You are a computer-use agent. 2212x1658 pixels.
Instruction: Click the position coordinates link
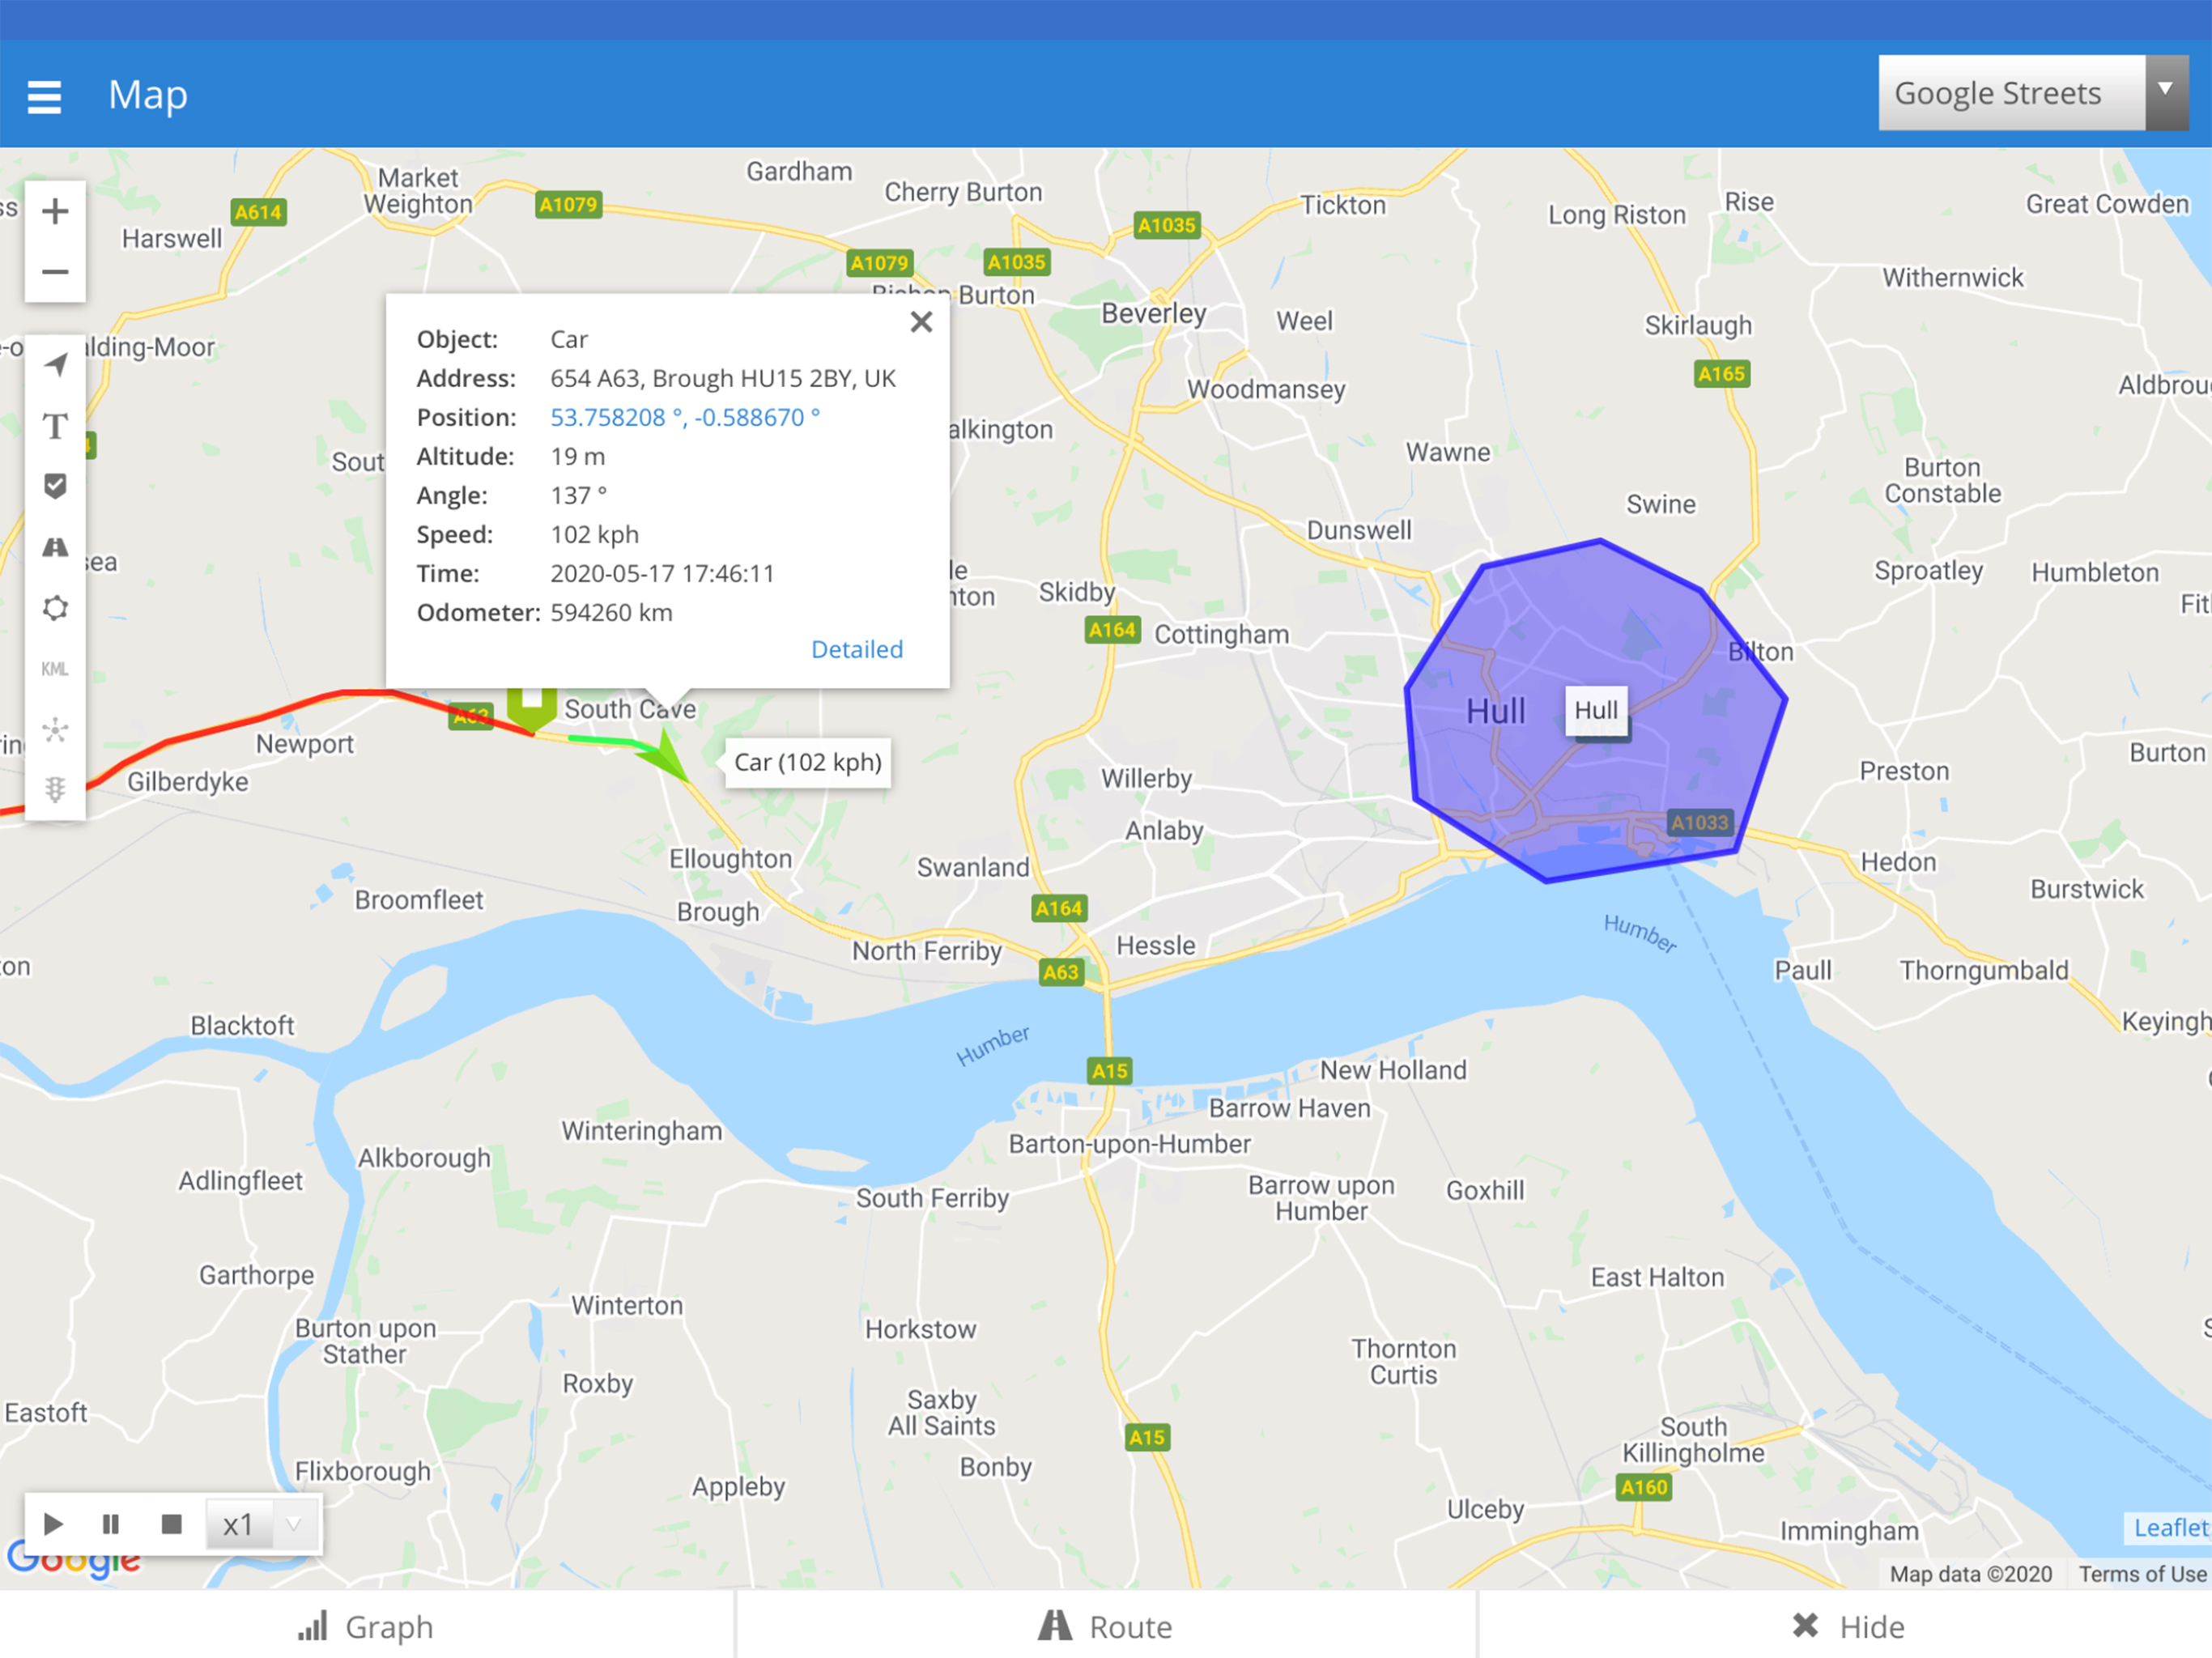[x=685, y=417]
